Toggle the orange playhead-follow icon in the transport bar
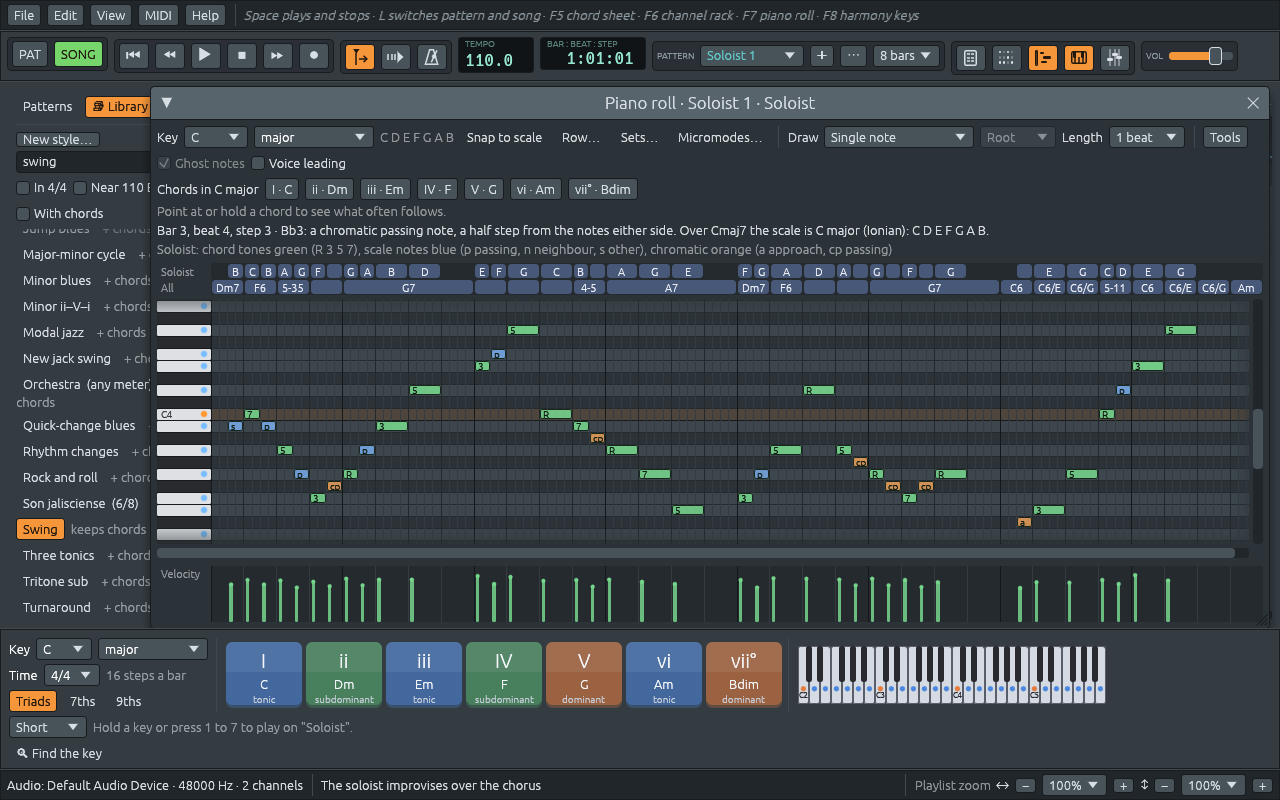 click(x=360, y=57)
